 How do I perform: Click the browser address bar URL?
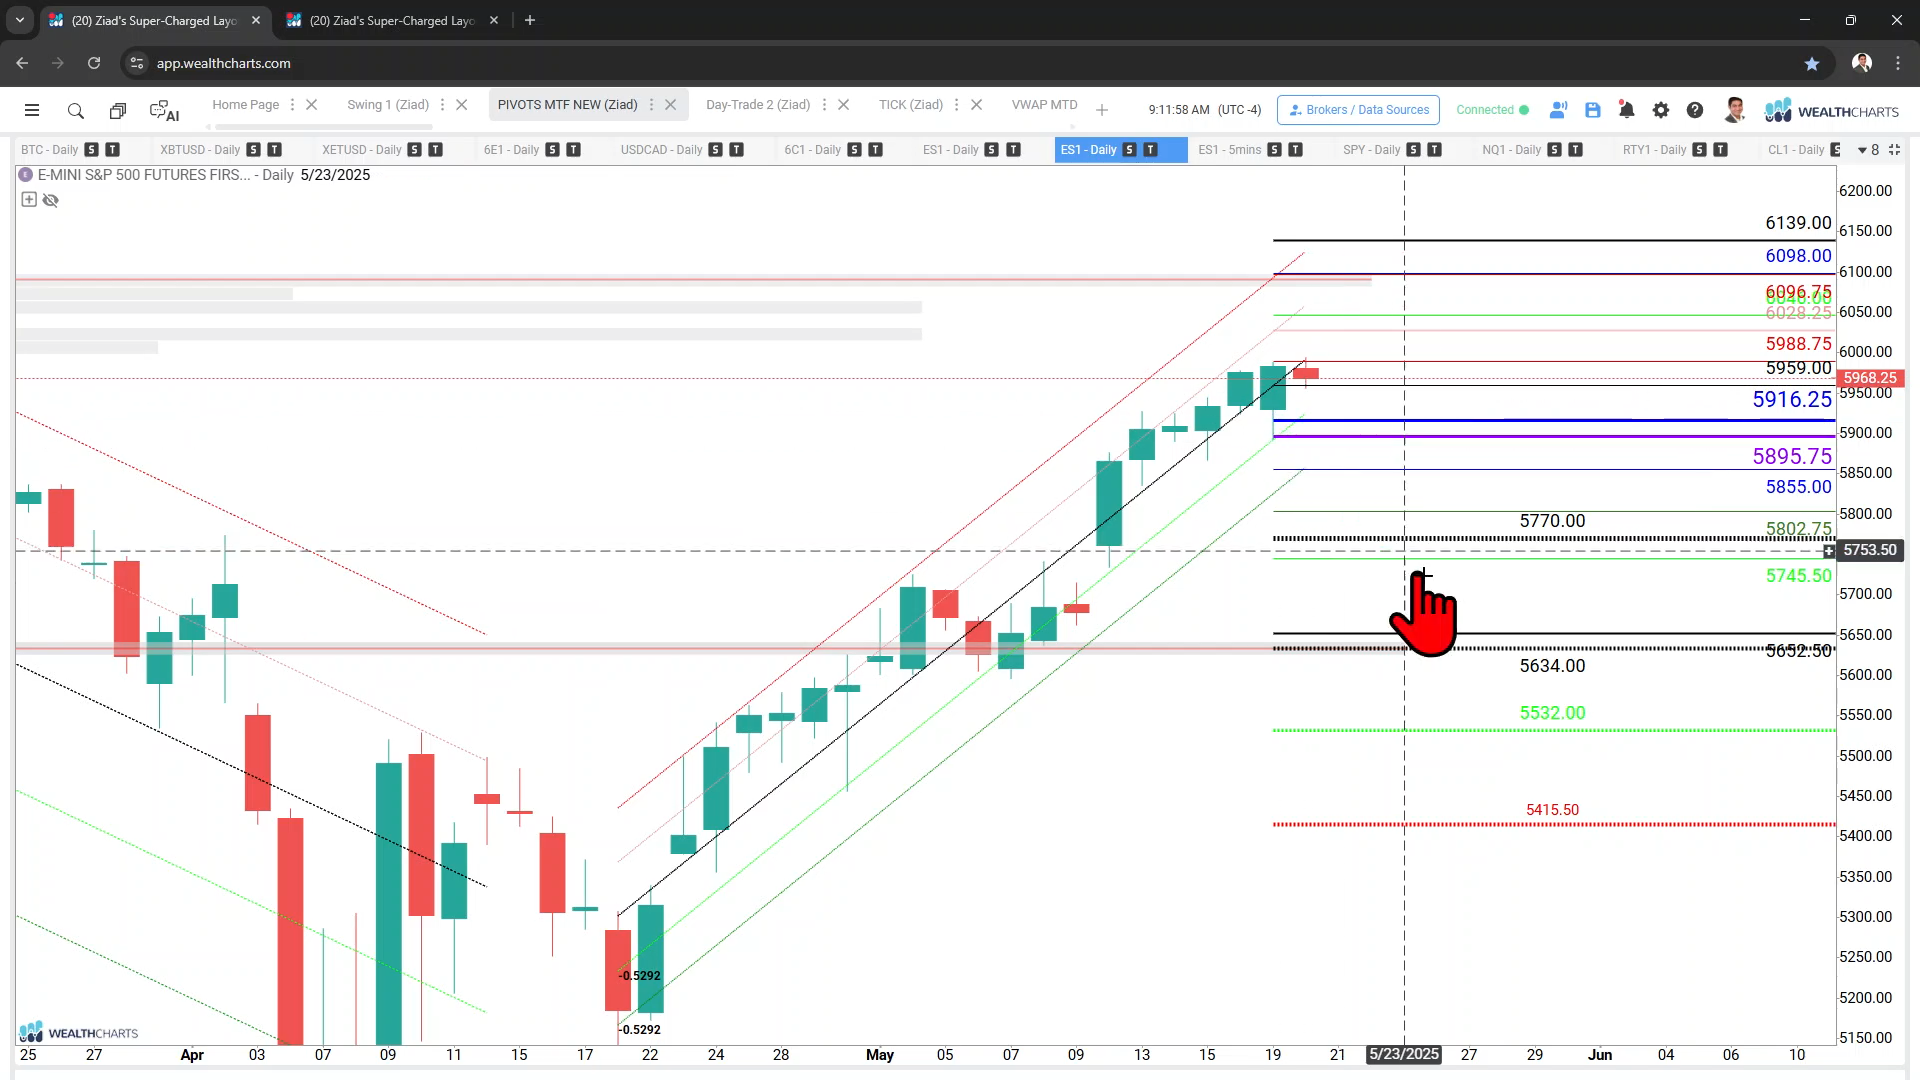[x=223, y=63]
